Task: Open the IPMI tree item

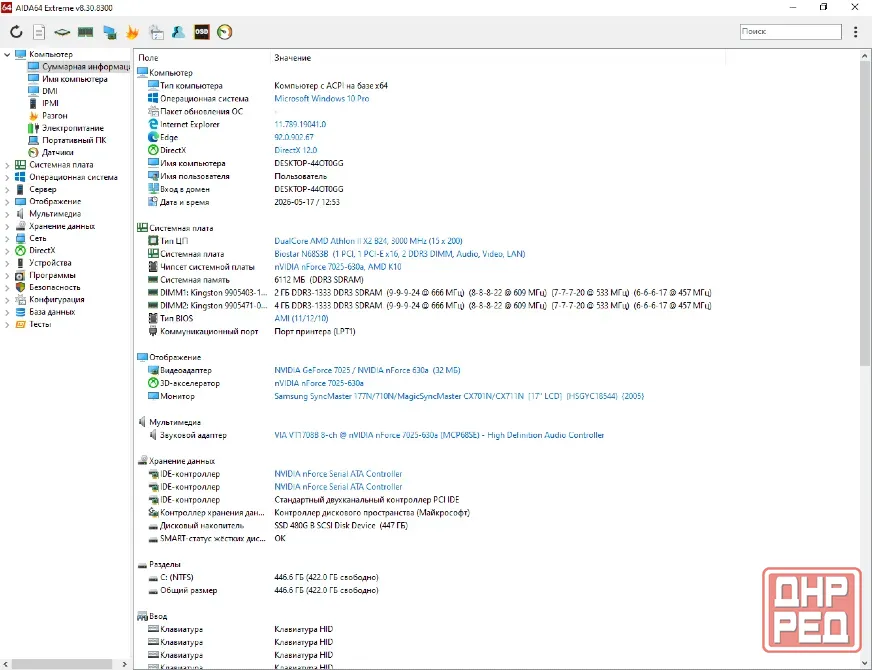Action: (x=50, y=103)
